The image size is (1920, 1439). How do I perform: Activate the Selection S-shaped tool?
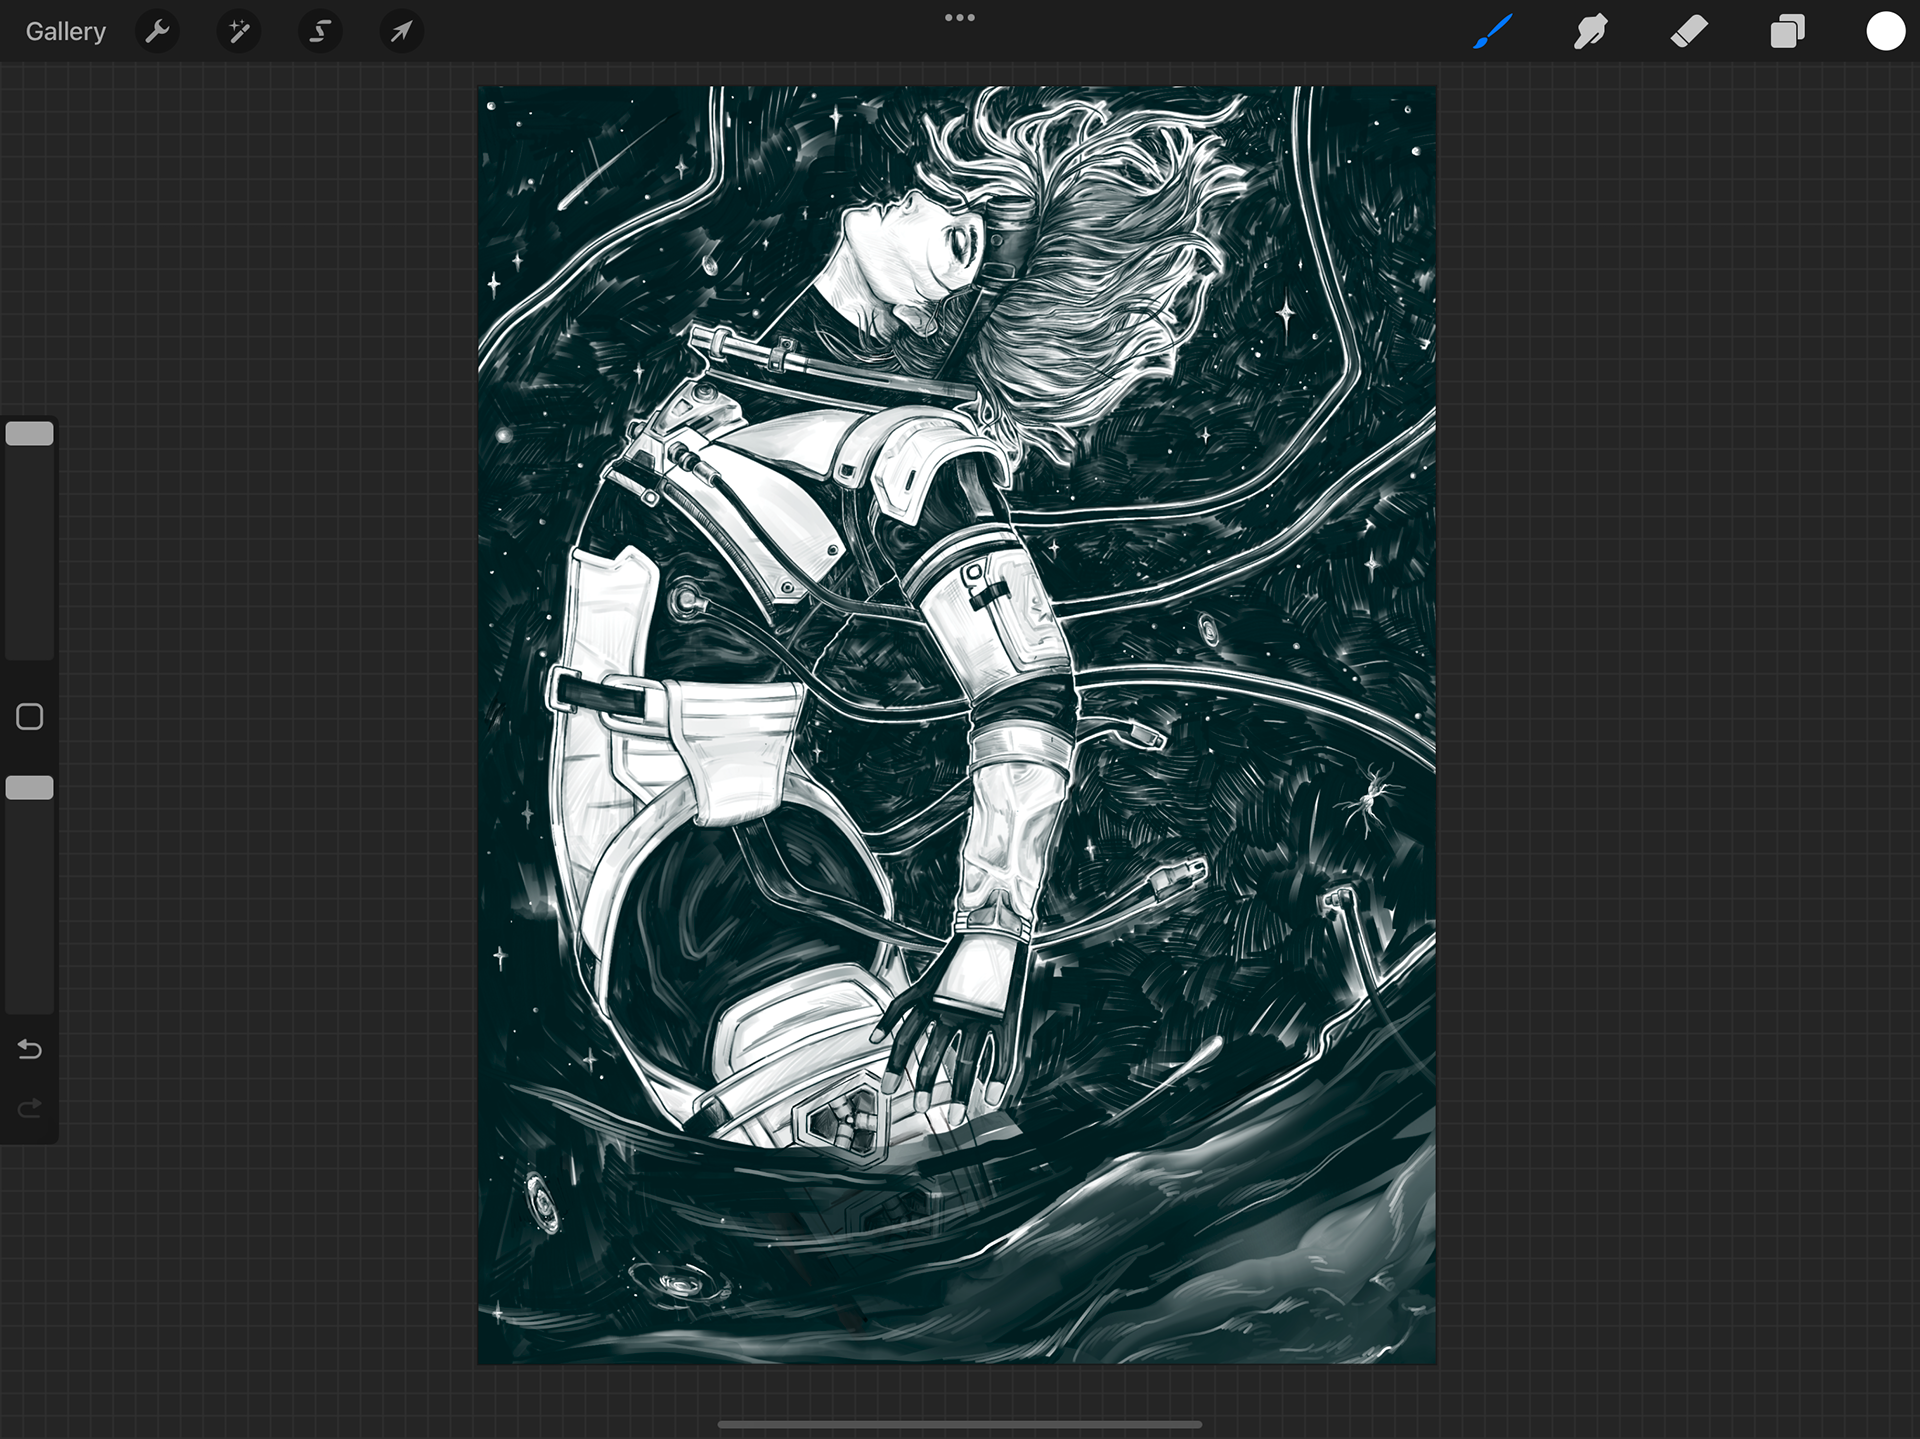(320, 32)
